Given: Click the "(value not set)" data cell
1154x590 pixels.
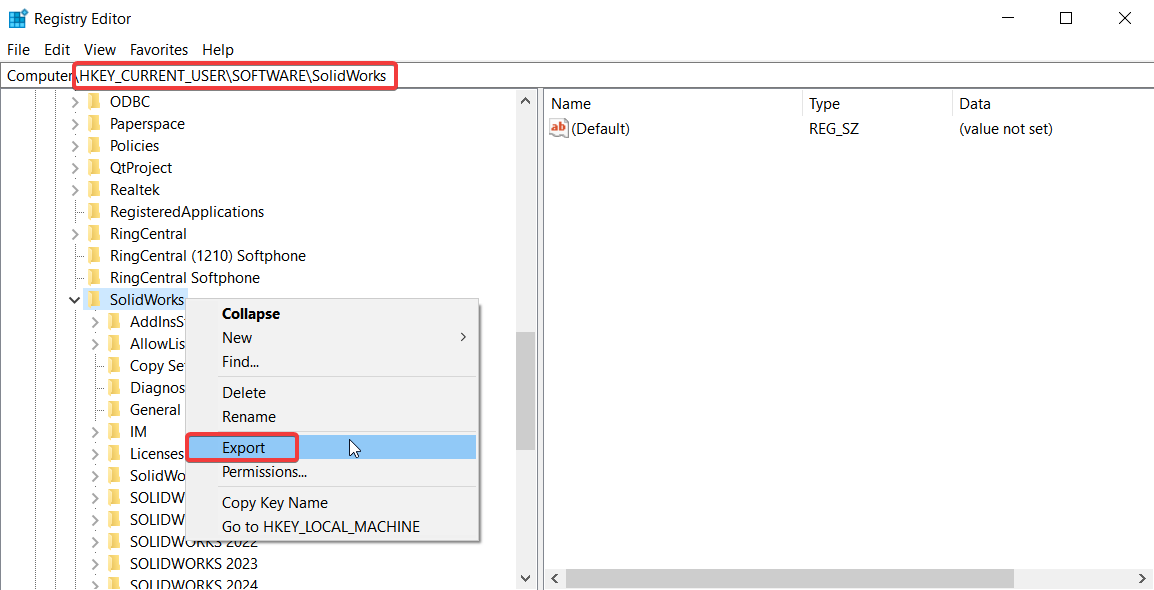Looking at the screenshot, I should tap(1005, 129).
